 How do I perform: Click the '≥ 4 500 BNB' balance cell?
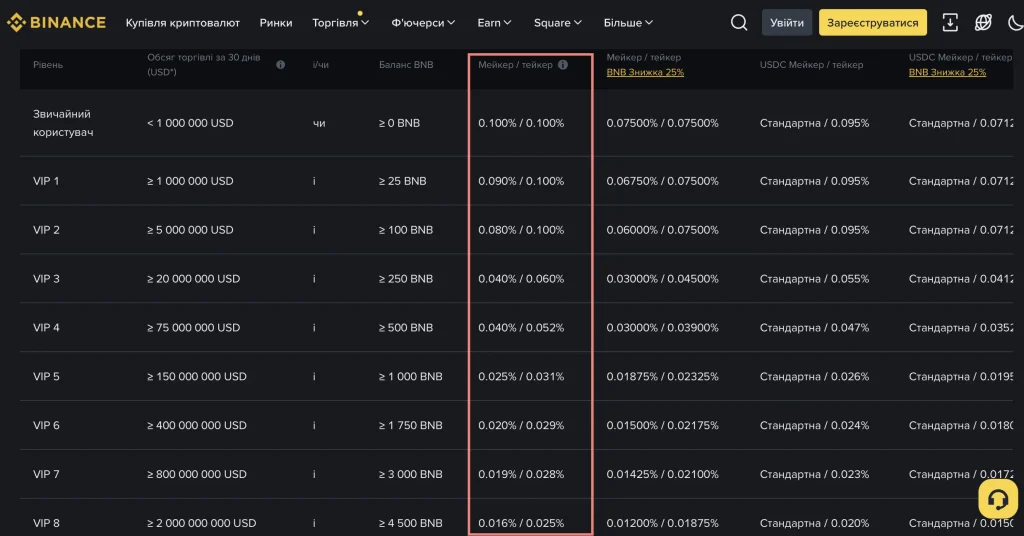point(411,523)
